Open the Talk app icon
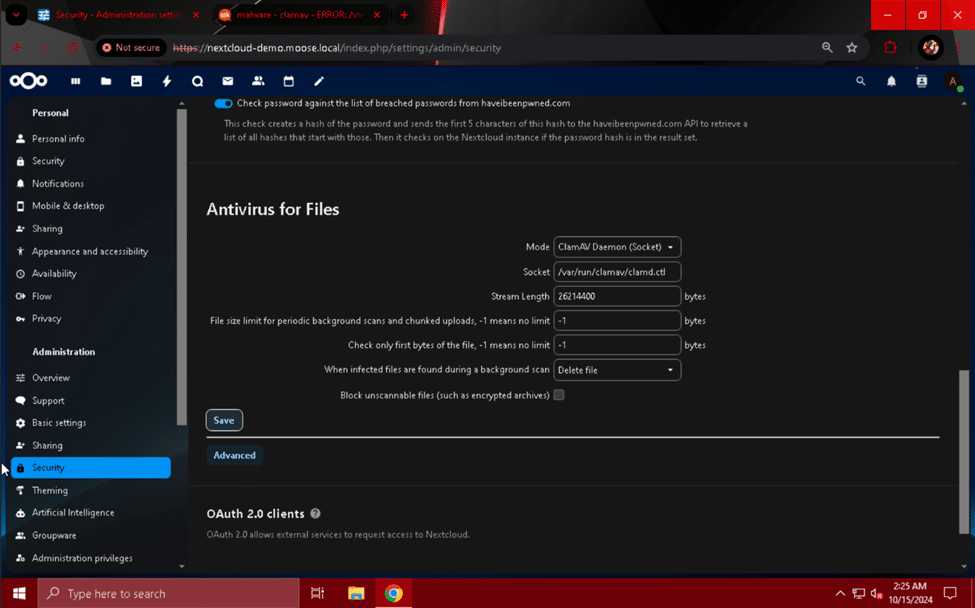The height and width of the screenshot is (608, 975). pos(197,81)
